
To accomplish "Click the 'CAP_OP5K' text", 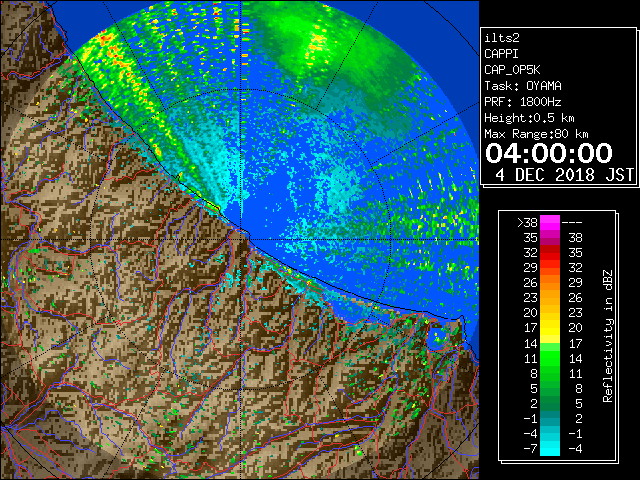I will pos(512,70).
